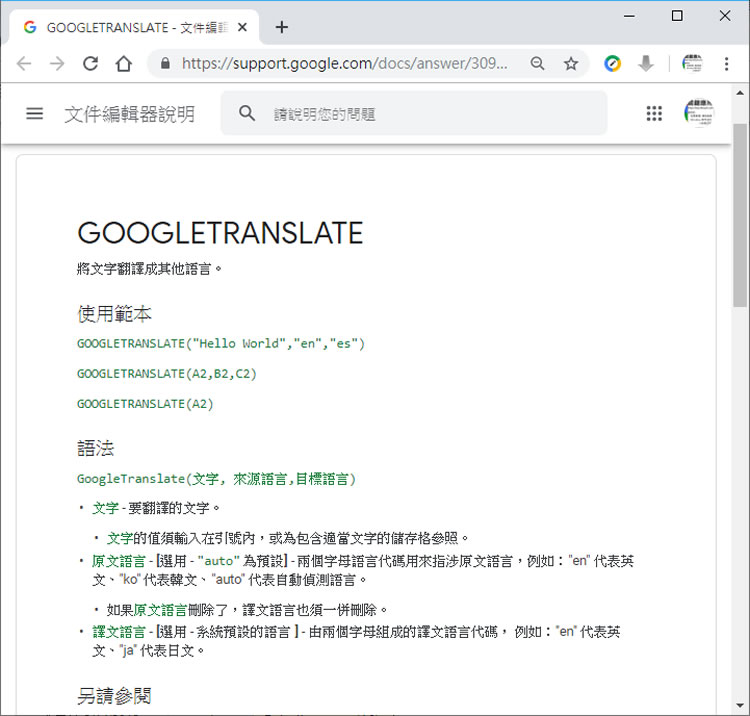Viewport: 750px width, 716px height.
Task: Click the 文件編輯器說明 header link
Action: coord(129,114)
